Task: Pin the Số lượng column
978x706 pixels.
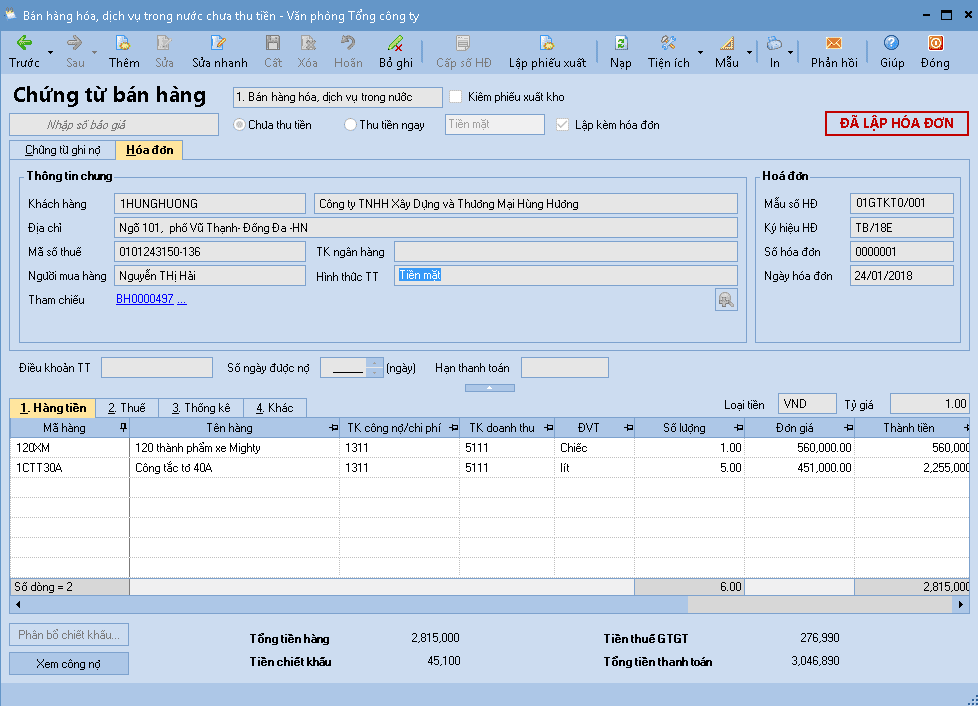Action: pos(738,428)
